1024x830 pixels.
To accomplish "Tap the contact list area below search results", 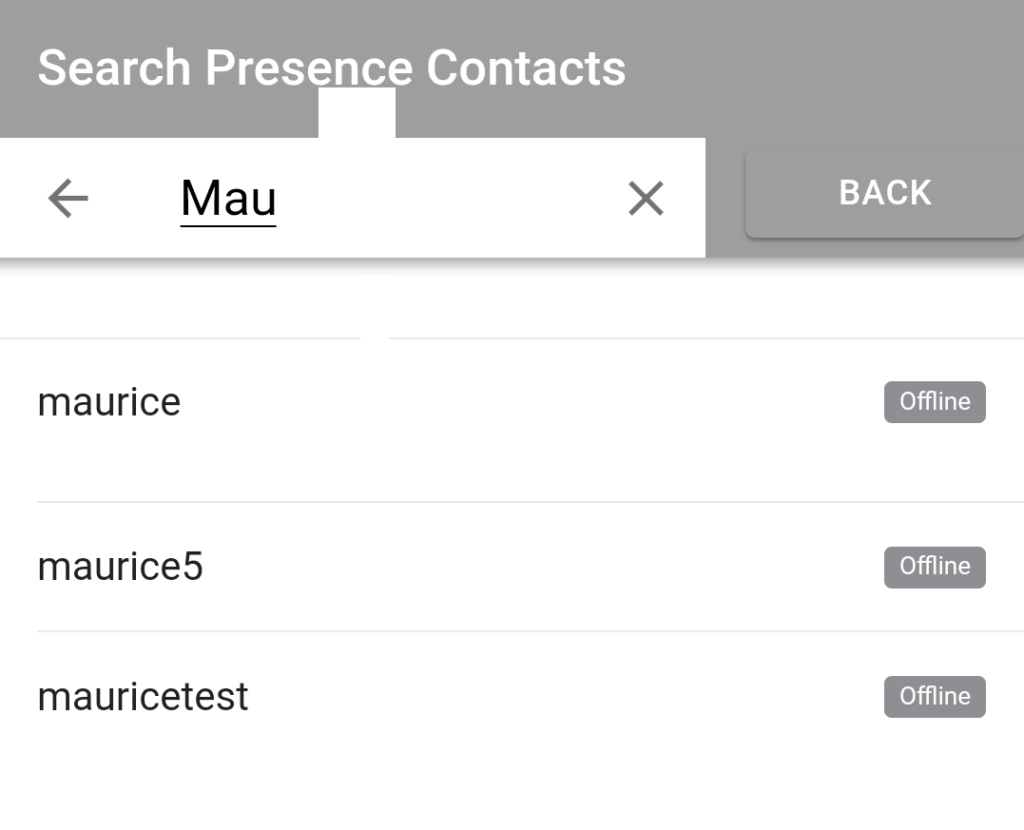I will pos(512,780).
